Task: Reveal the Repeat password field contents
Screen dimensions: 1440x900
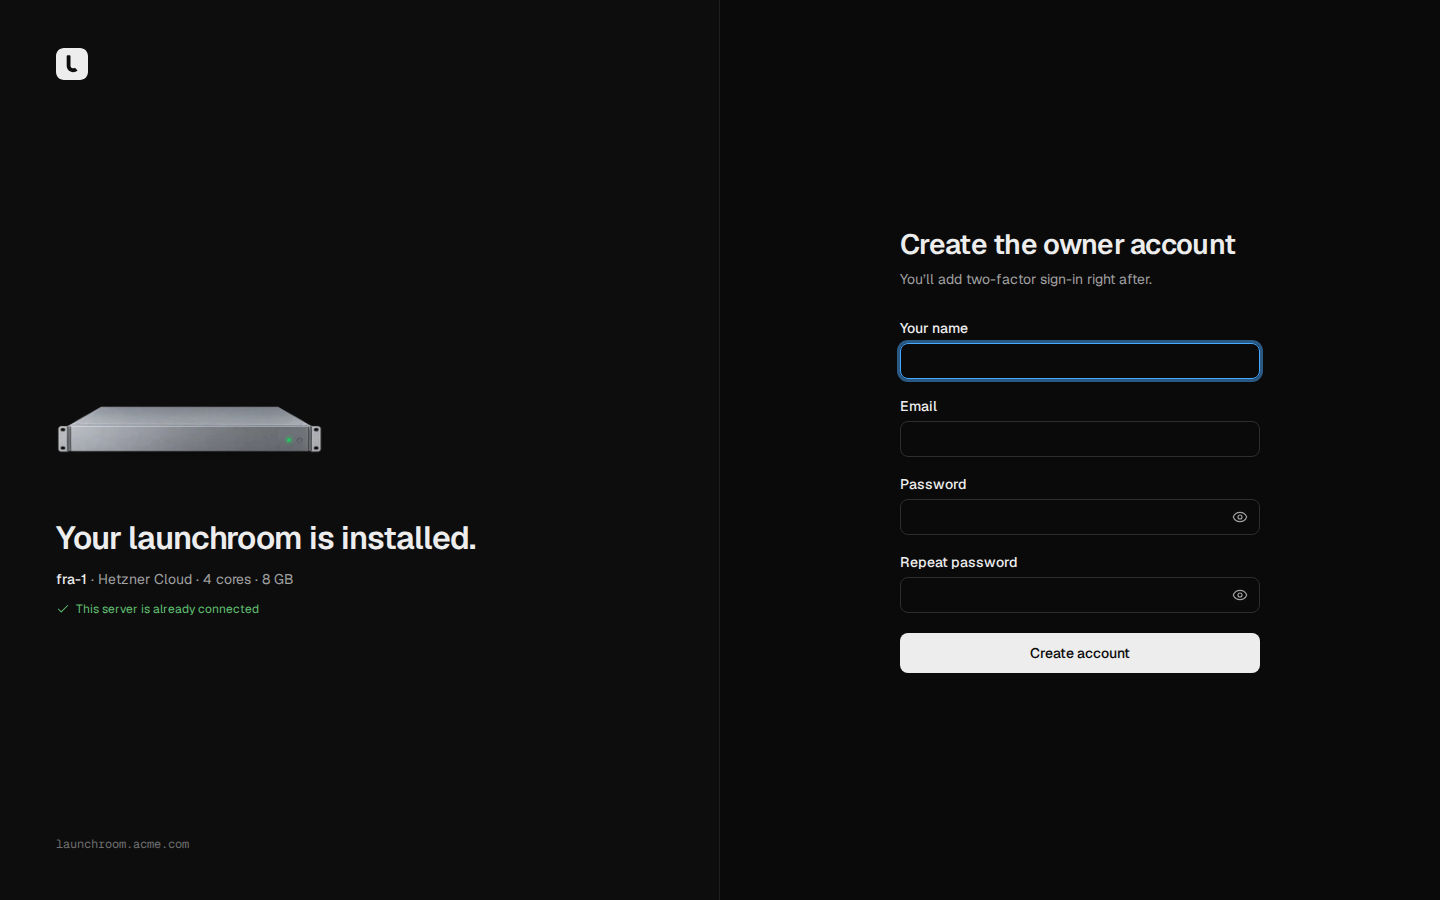Action: (x=1240, y=595)
